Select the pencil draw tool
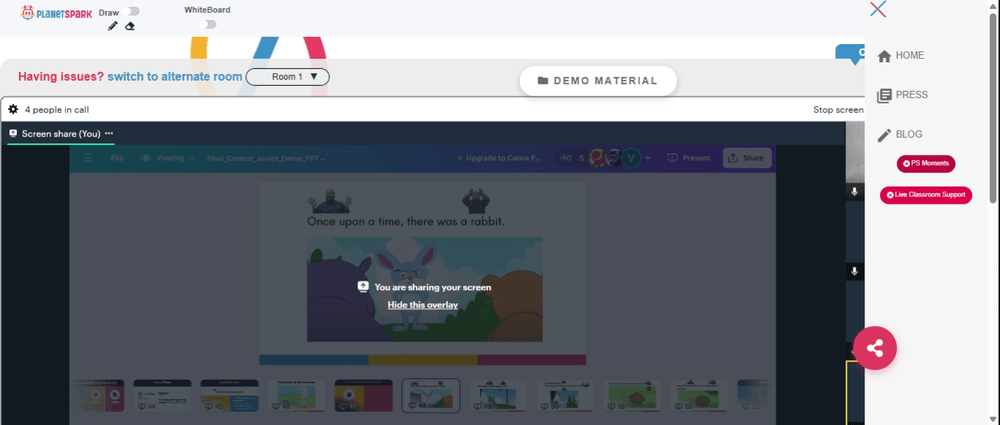Screen dimensions: 1000x425 (113, 26)
